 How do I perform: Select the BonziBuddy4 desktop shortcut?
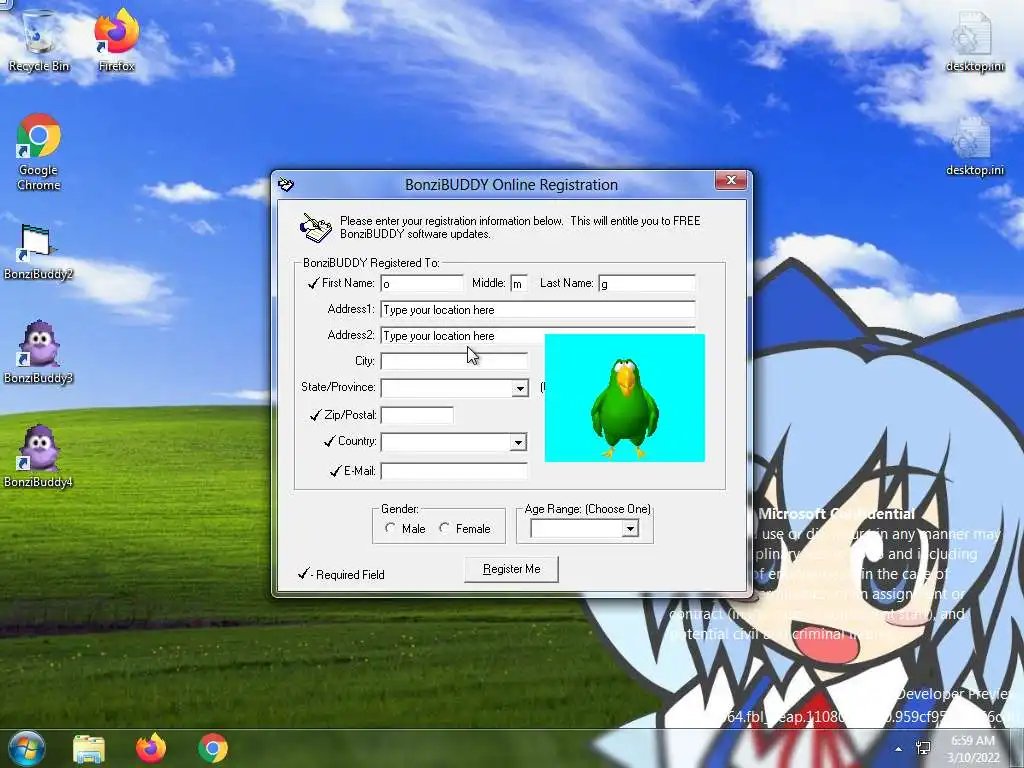(39, 456)
